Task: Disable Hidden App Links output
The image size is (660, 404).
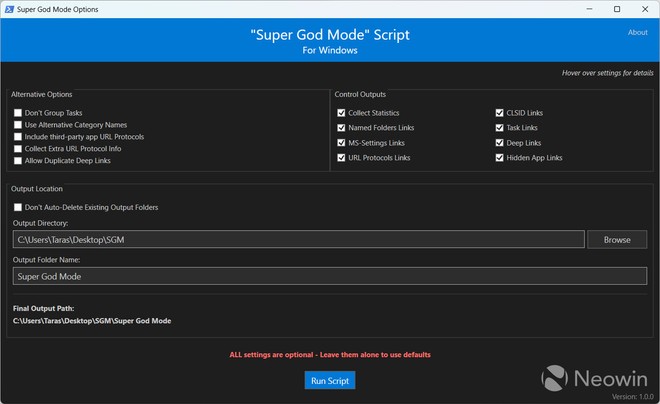Action: (500, 158)
